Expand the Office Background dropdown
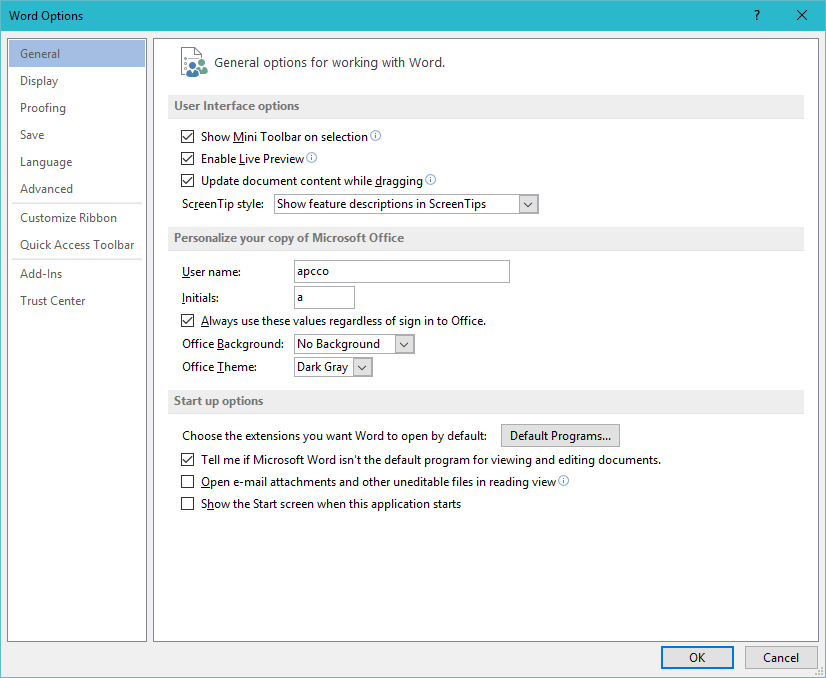 (x=404, y=344)
